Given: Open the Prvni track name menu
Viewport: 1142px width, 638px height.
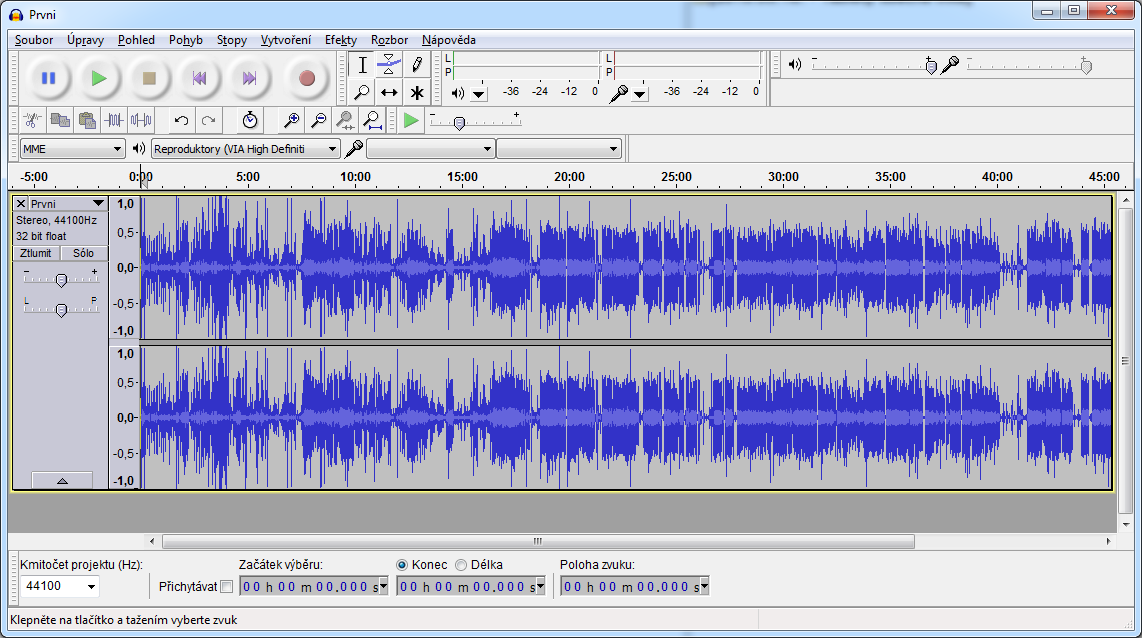Looking at the screenshot, I should tap(68, 203).
